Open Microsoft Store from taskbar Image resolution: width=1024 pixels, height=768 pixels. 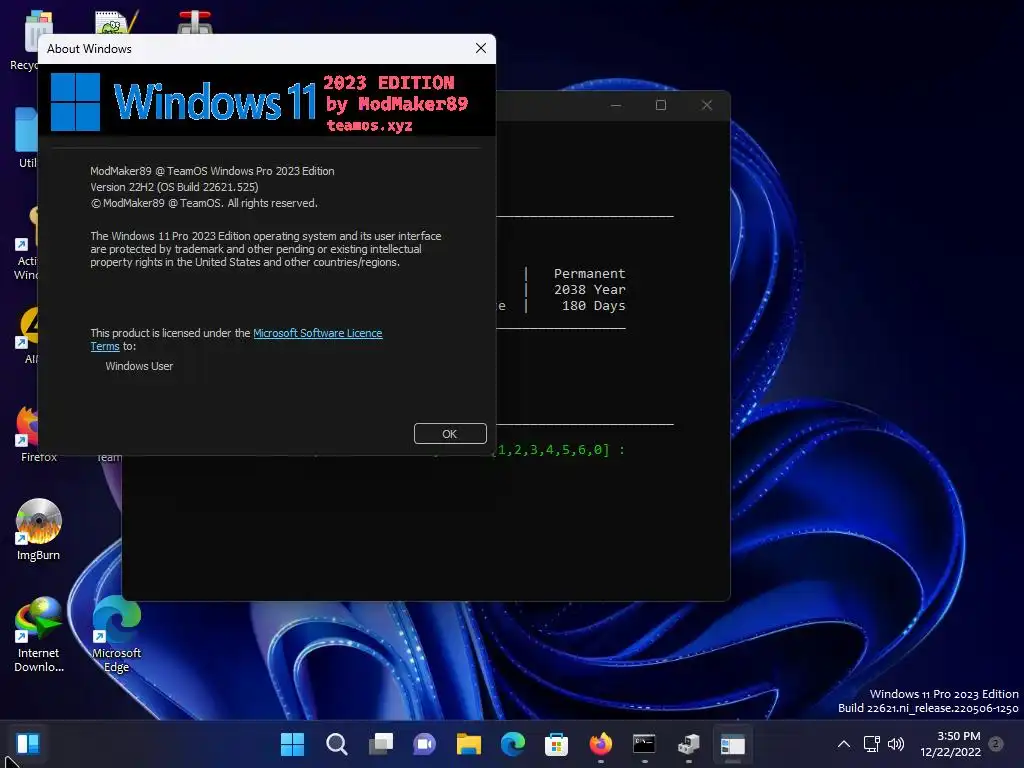[x=556, y=744]
